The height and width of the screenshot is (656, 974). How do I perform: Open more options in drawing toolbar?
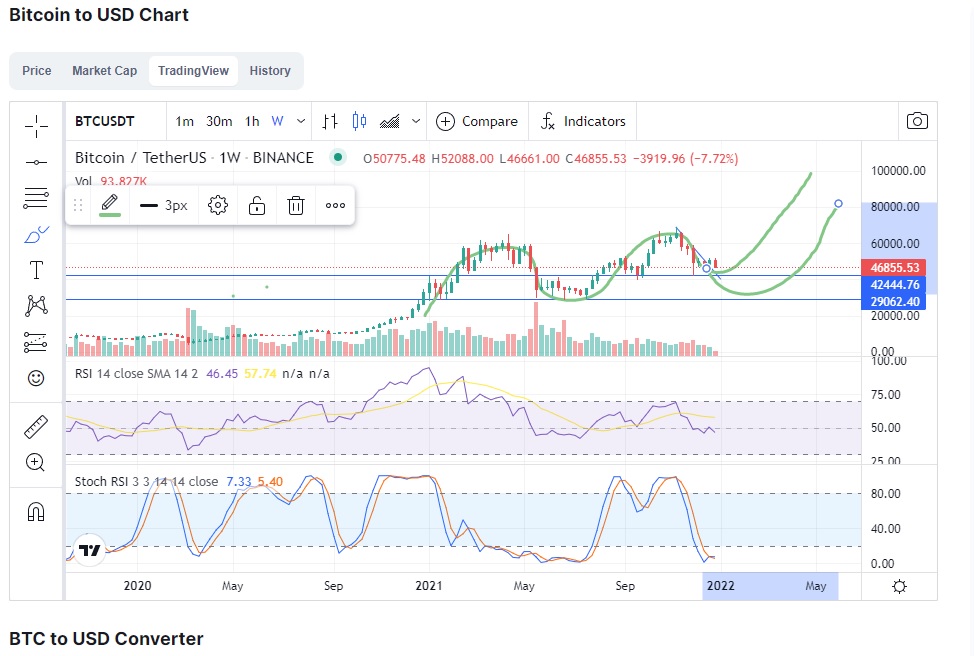[x=335, y=205]
